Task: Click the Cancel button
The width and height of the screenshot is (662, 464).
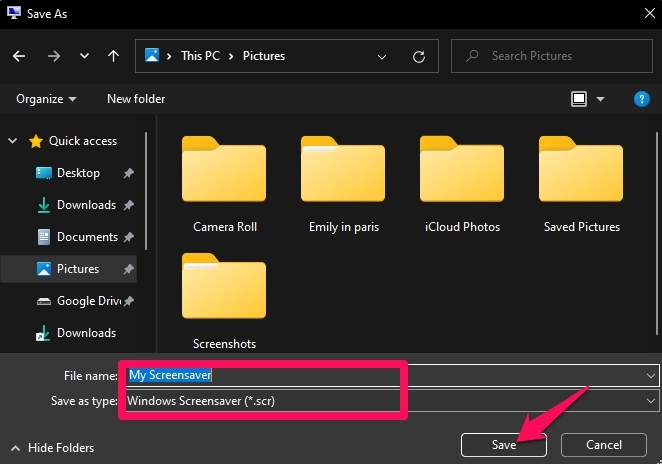Action: click(x=603, y=444)
